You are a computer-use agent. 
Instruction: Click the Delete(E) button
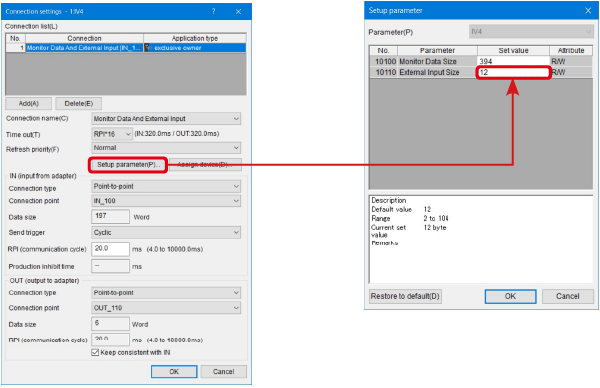tap(78, 104)
